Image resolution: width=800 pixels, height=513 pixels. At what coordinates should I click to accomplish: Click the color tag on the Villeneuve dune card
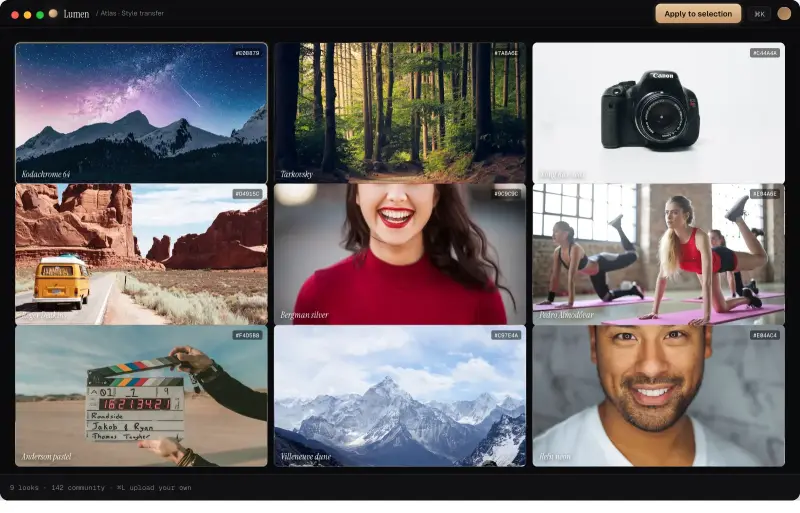[x=506, y=335]
